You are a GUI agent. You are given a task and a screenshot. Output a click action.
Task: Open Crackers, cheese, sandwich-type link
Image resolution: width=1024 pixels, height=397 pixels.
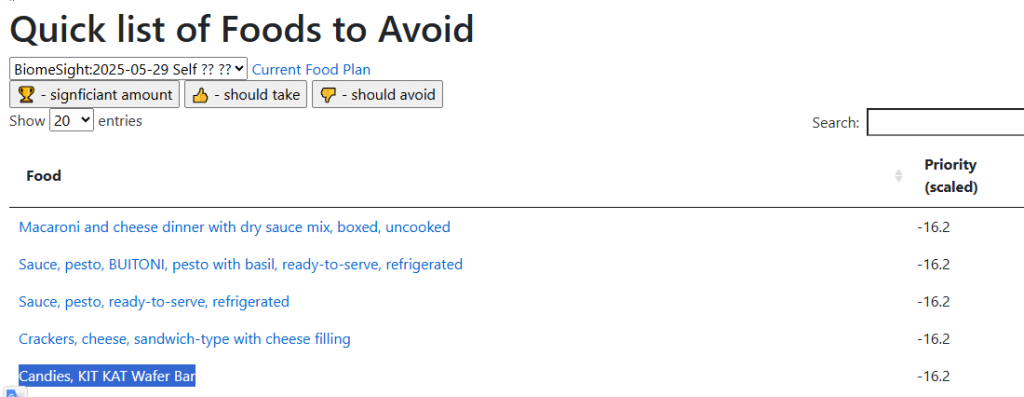click(x=185, y=339)
